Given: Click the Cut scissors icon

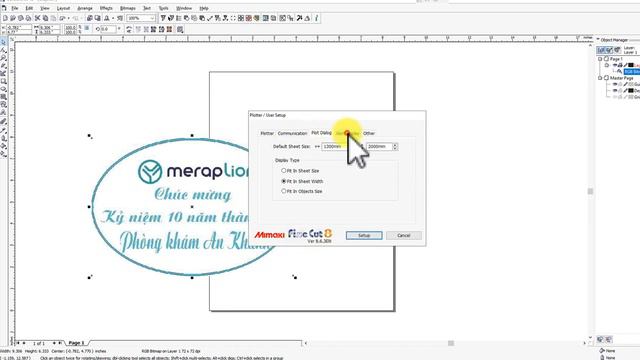Looking at the screenshot, I should [x=38, y=18].
